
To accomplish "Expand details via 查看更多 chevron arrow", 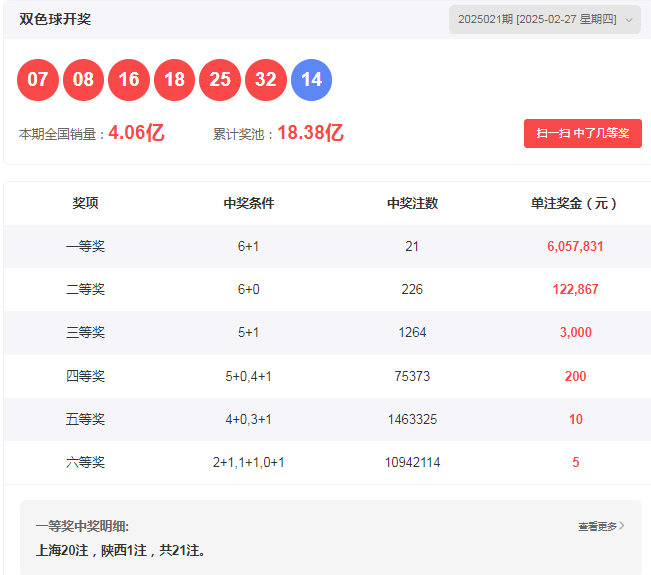I will click(622, 525).
